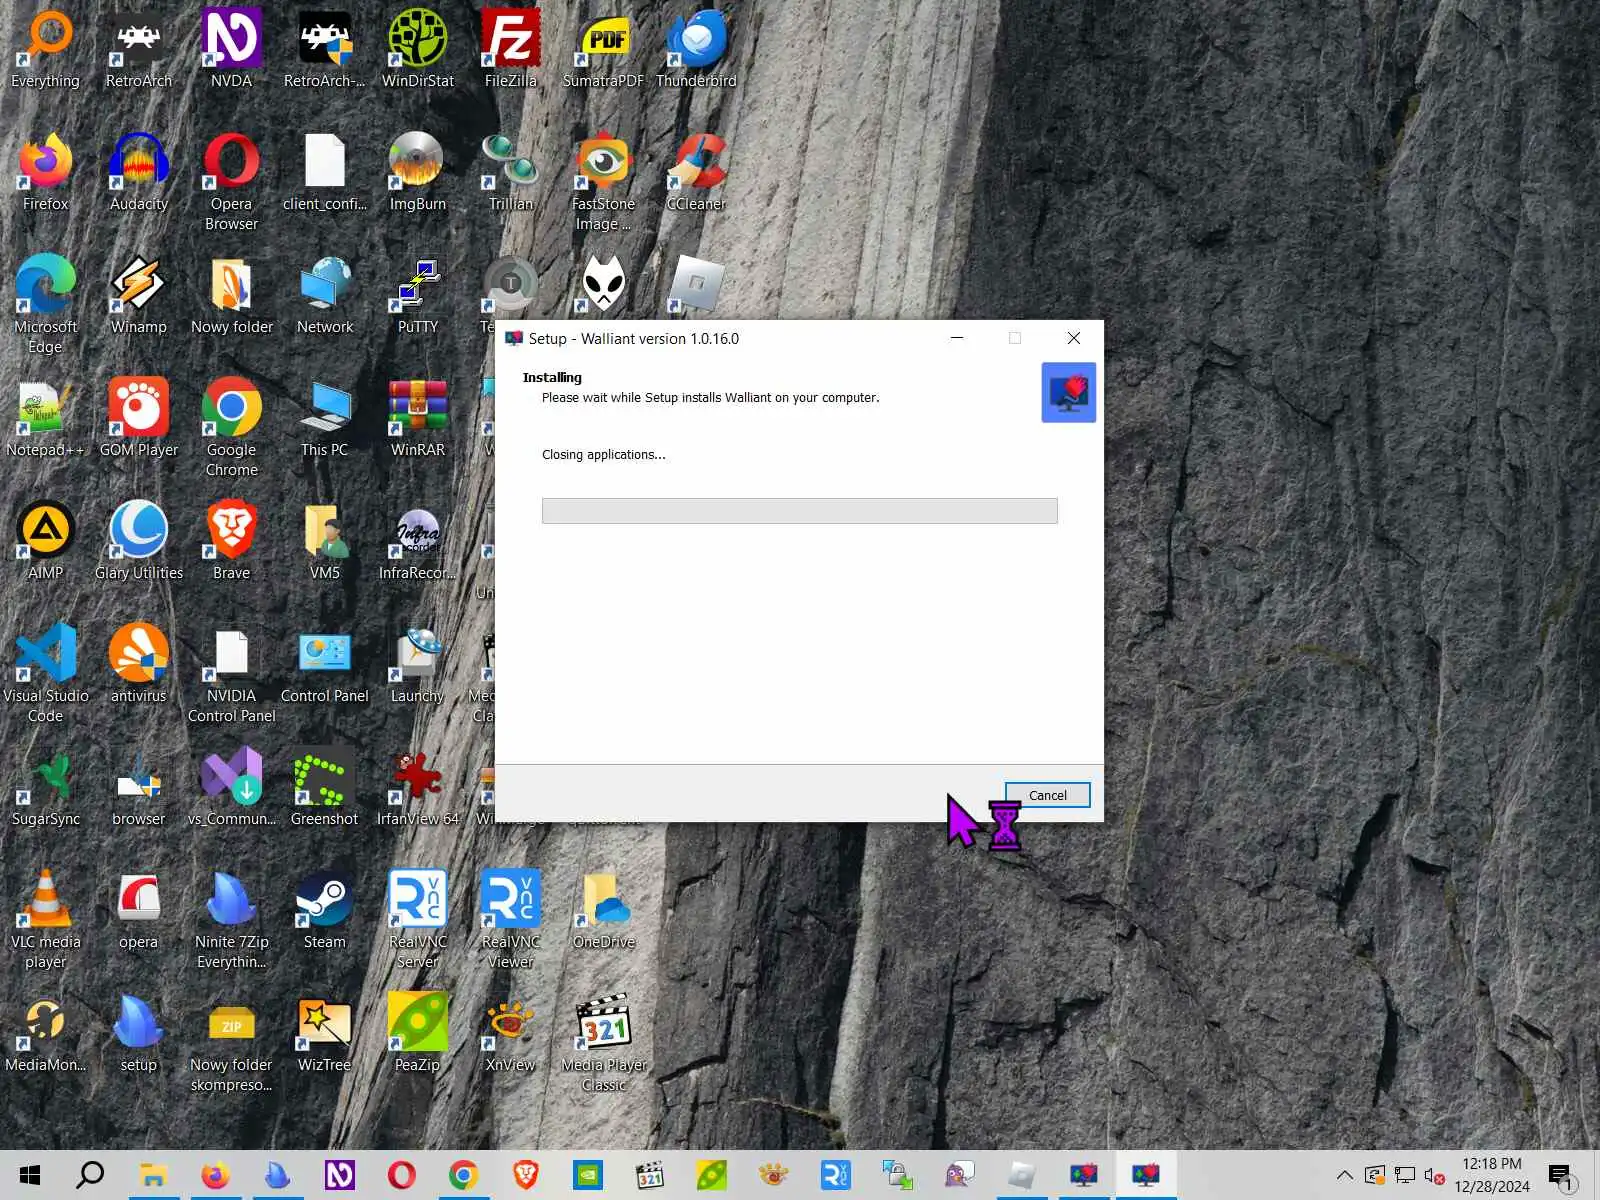1600x1200 pixels.
Task: Select the RealVNC Server desktop icon
Action: (x=418, y=920)
